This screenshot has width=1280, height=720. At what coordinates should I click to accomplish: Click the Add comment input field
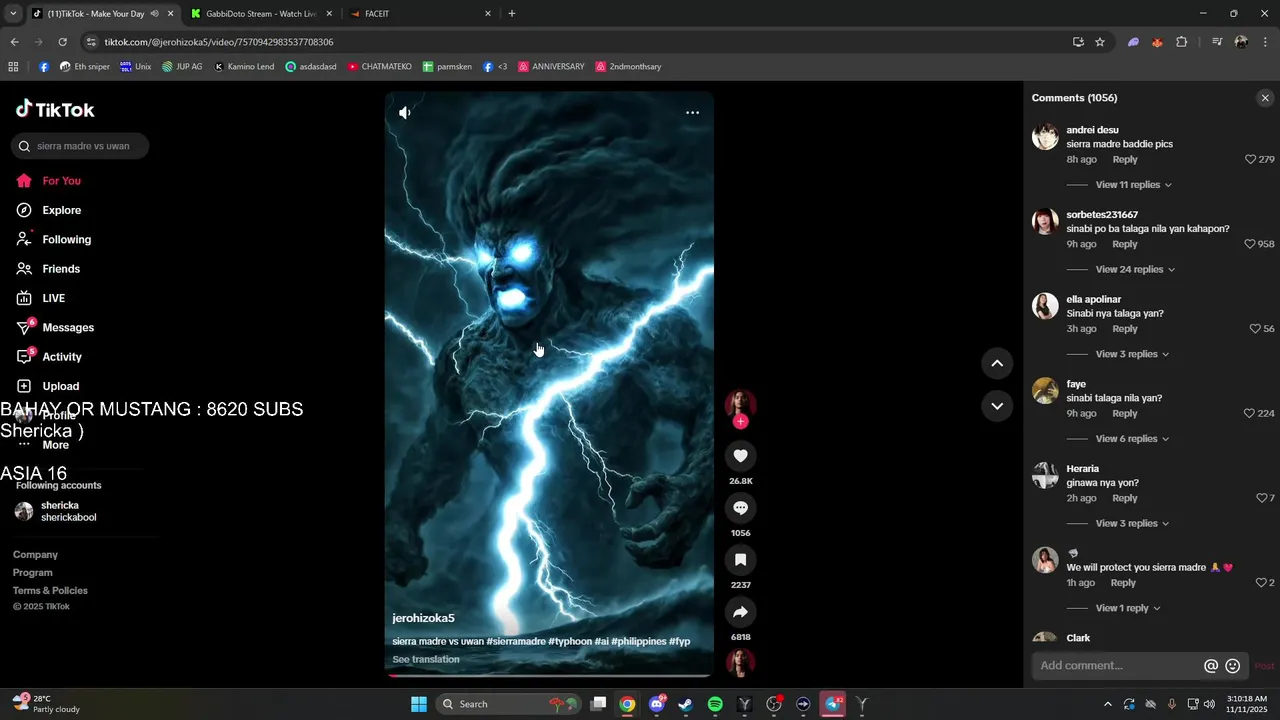[1118, 666]
